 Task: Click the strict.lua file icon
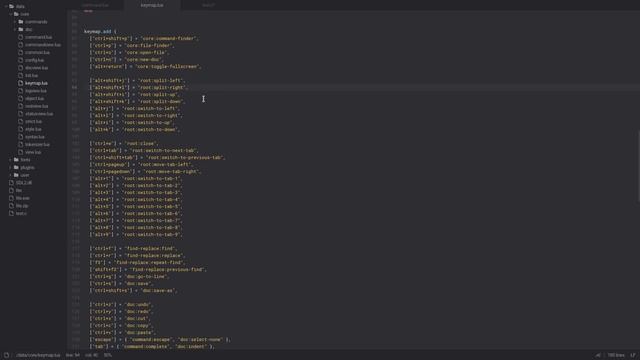(20, 121)
